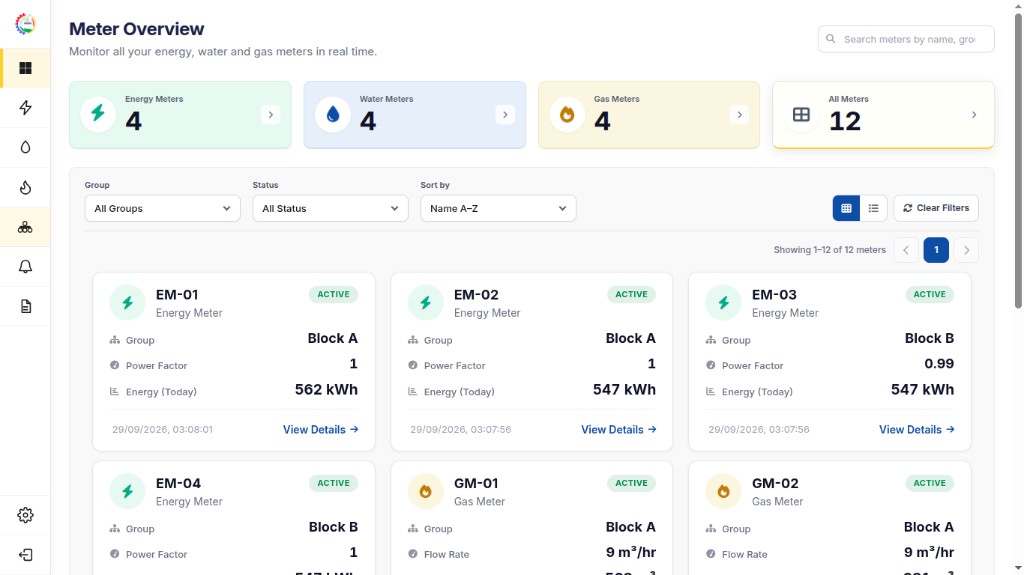Click the flame icon on the Gas Meters card
Viewport: 1024px width, 575px height.
click(x=567, y=114)
